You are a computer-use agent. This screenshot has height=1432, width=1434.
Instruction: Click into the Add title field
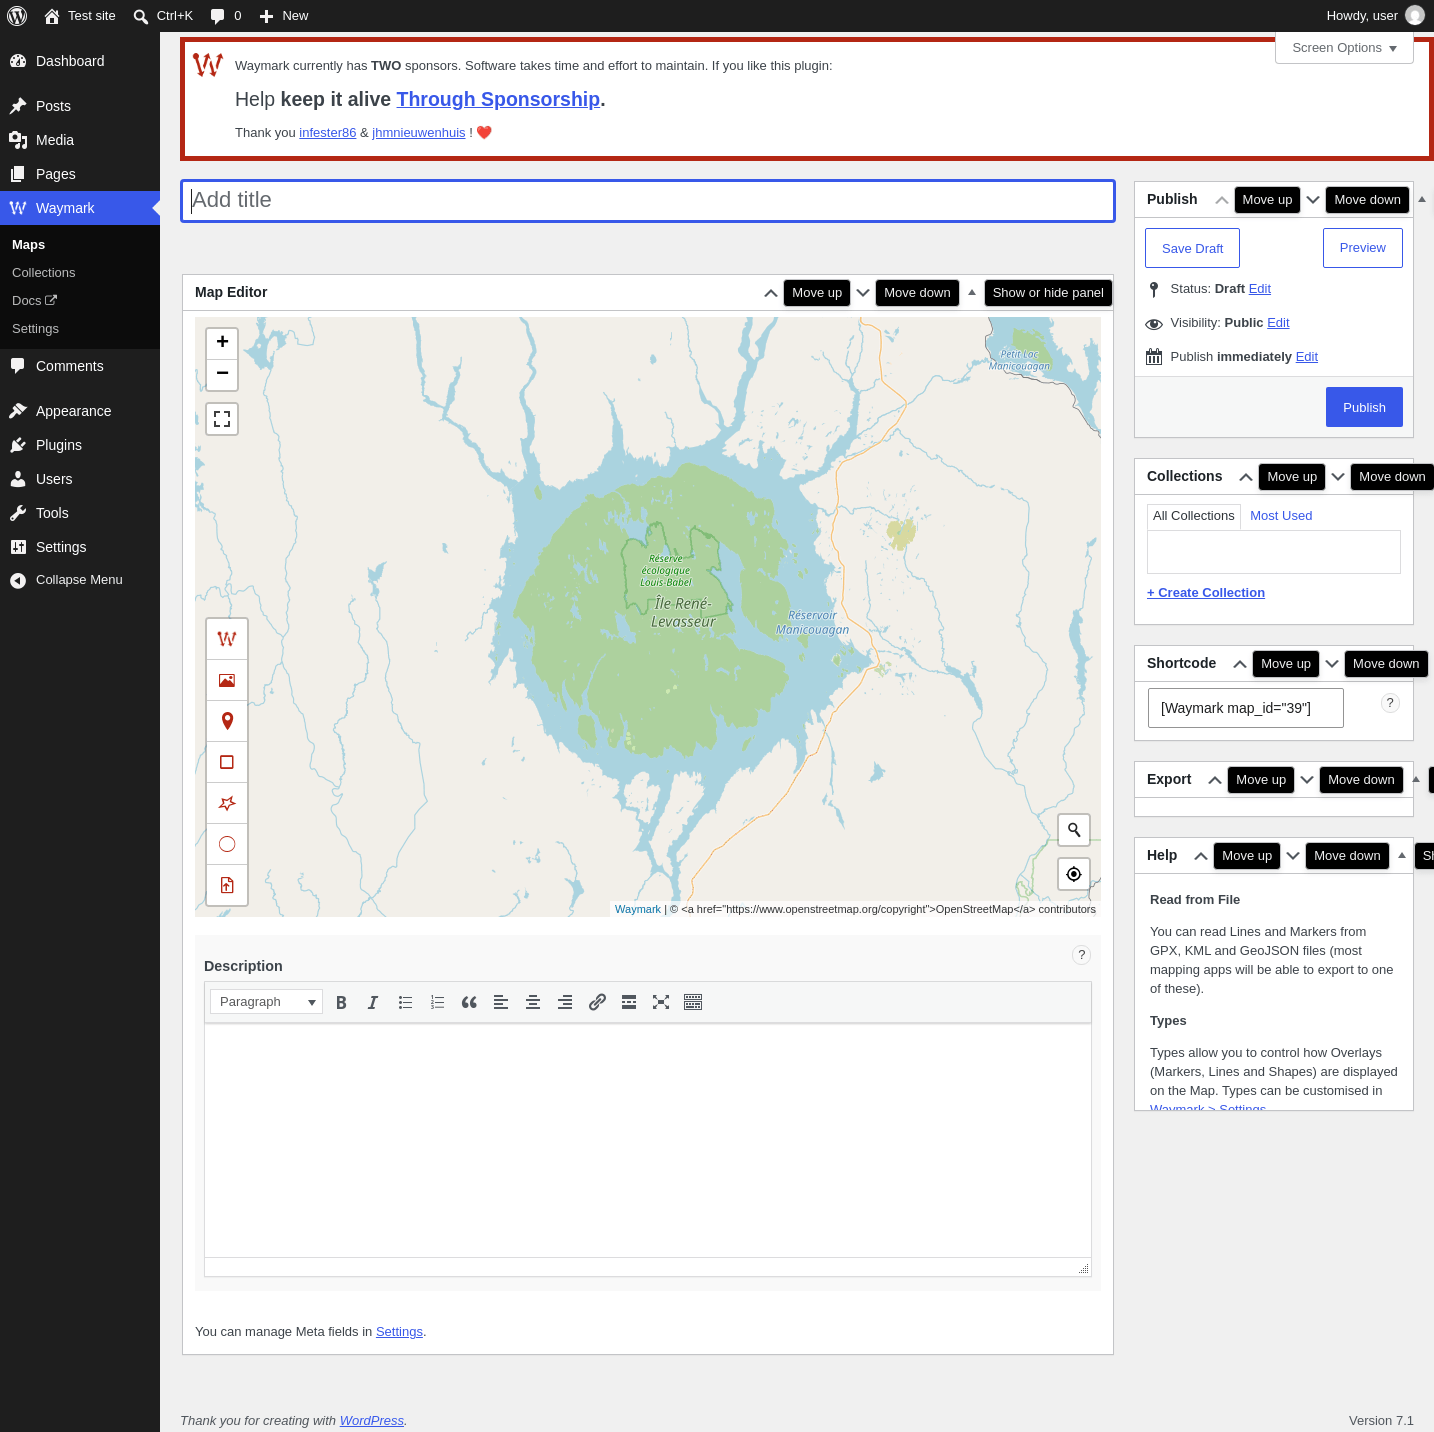648,201
